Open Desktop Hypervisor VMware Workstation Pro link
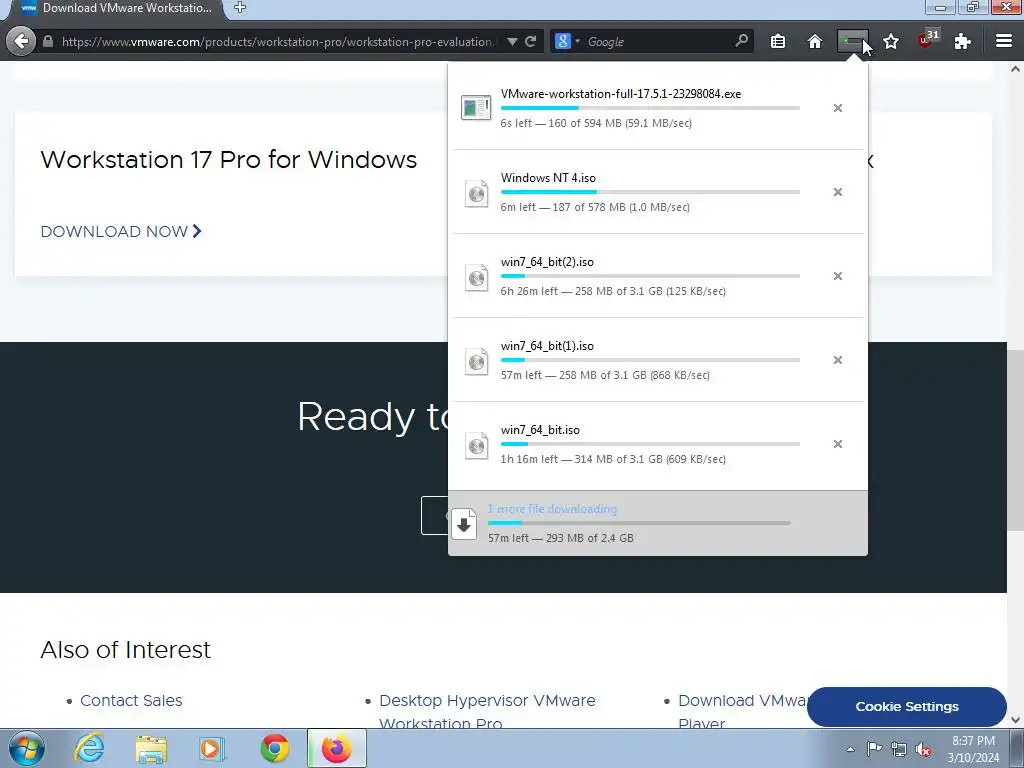 click(487, 711)
